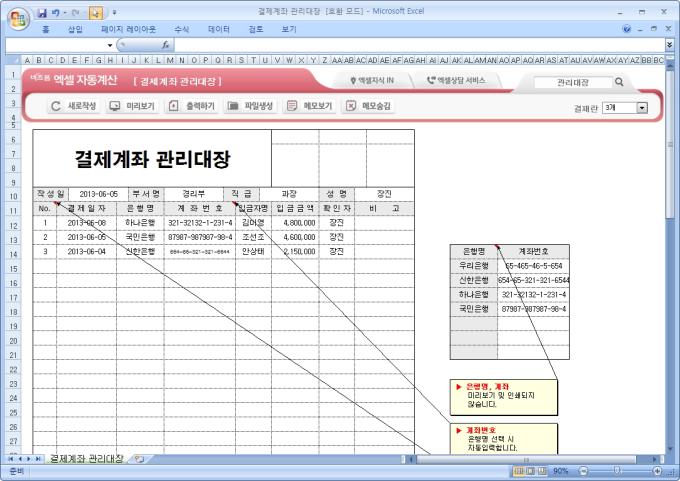
Task: Click the 관리대장 search field
Action: (x=573, y=82)
